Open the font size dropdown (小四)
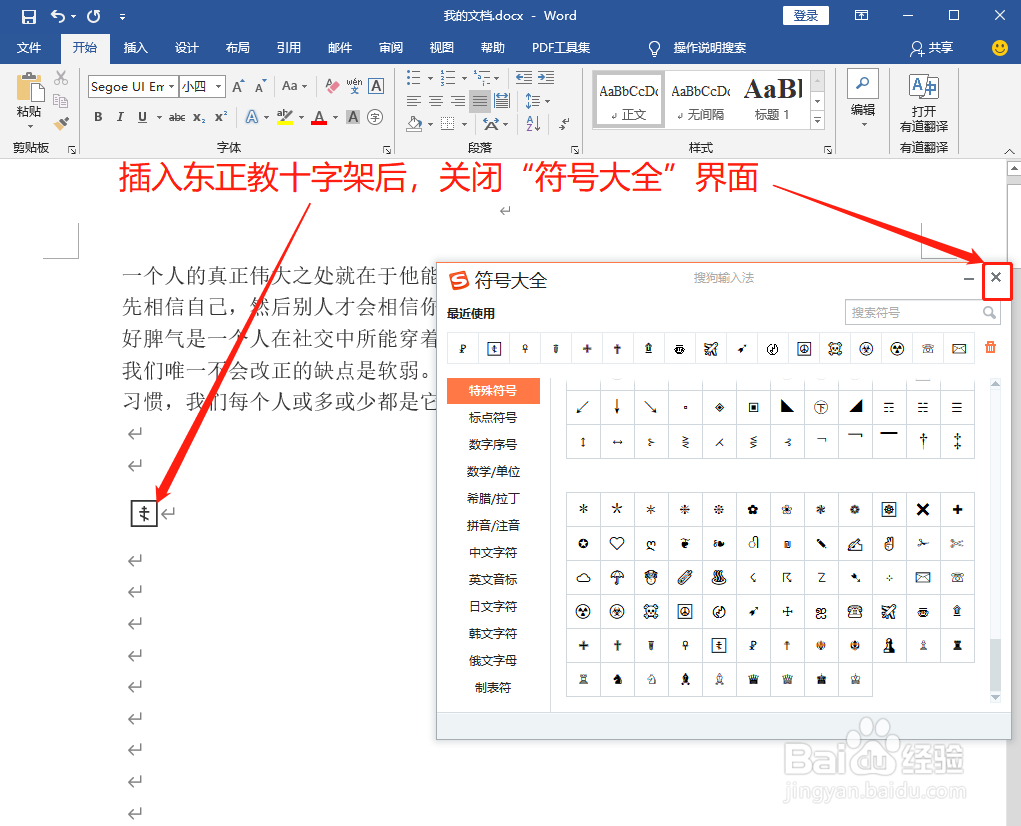 click(219, 87)
